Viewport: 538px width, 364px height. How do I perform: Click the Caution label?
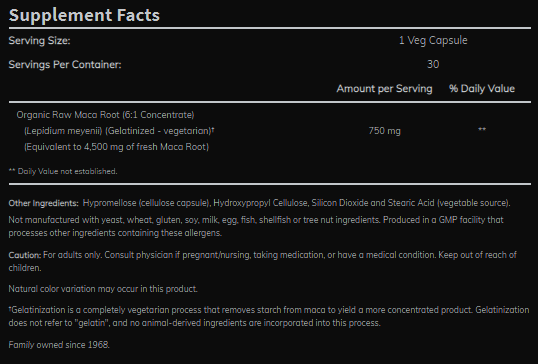point(25,255)
